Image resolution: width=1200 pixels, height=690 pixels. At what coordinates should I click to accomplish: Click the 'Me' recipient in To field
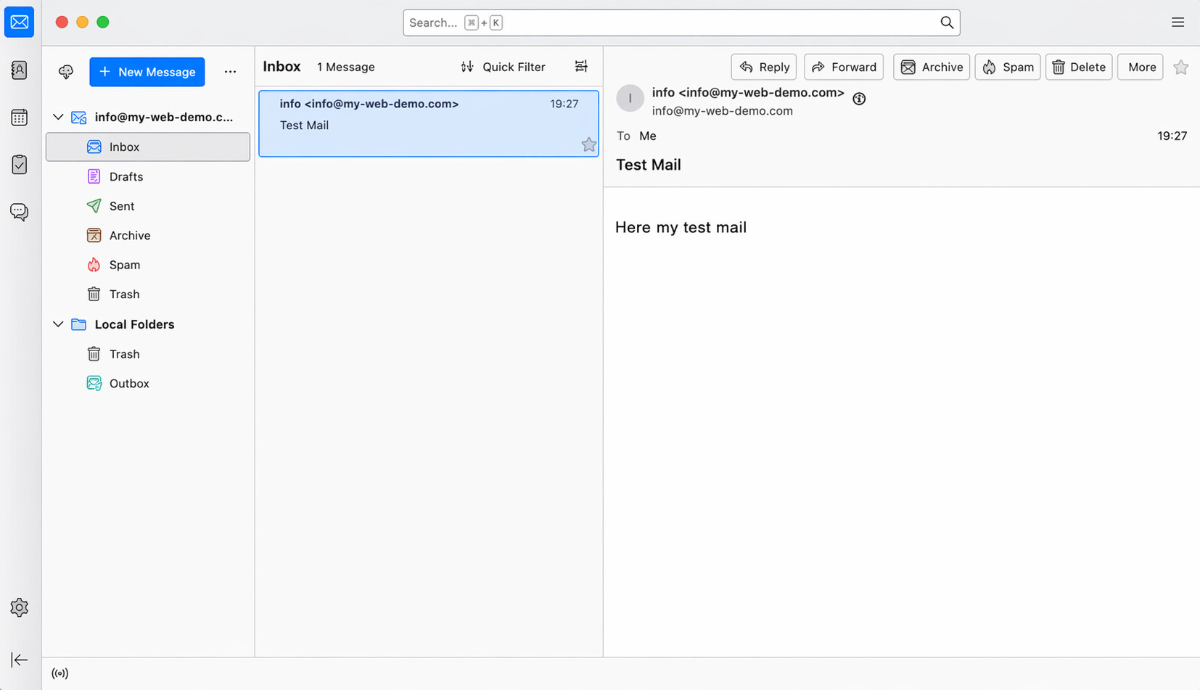click(x=648, y=136)
